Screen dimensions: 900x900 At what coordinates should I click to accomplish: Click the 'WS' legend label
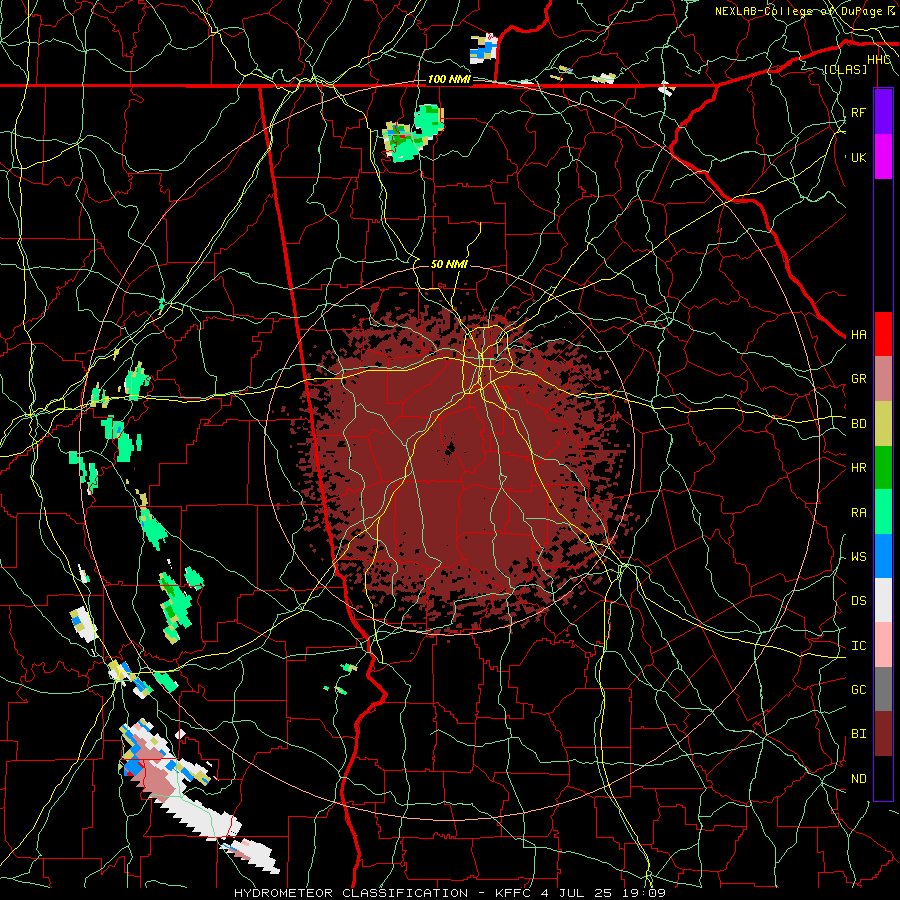858,557
